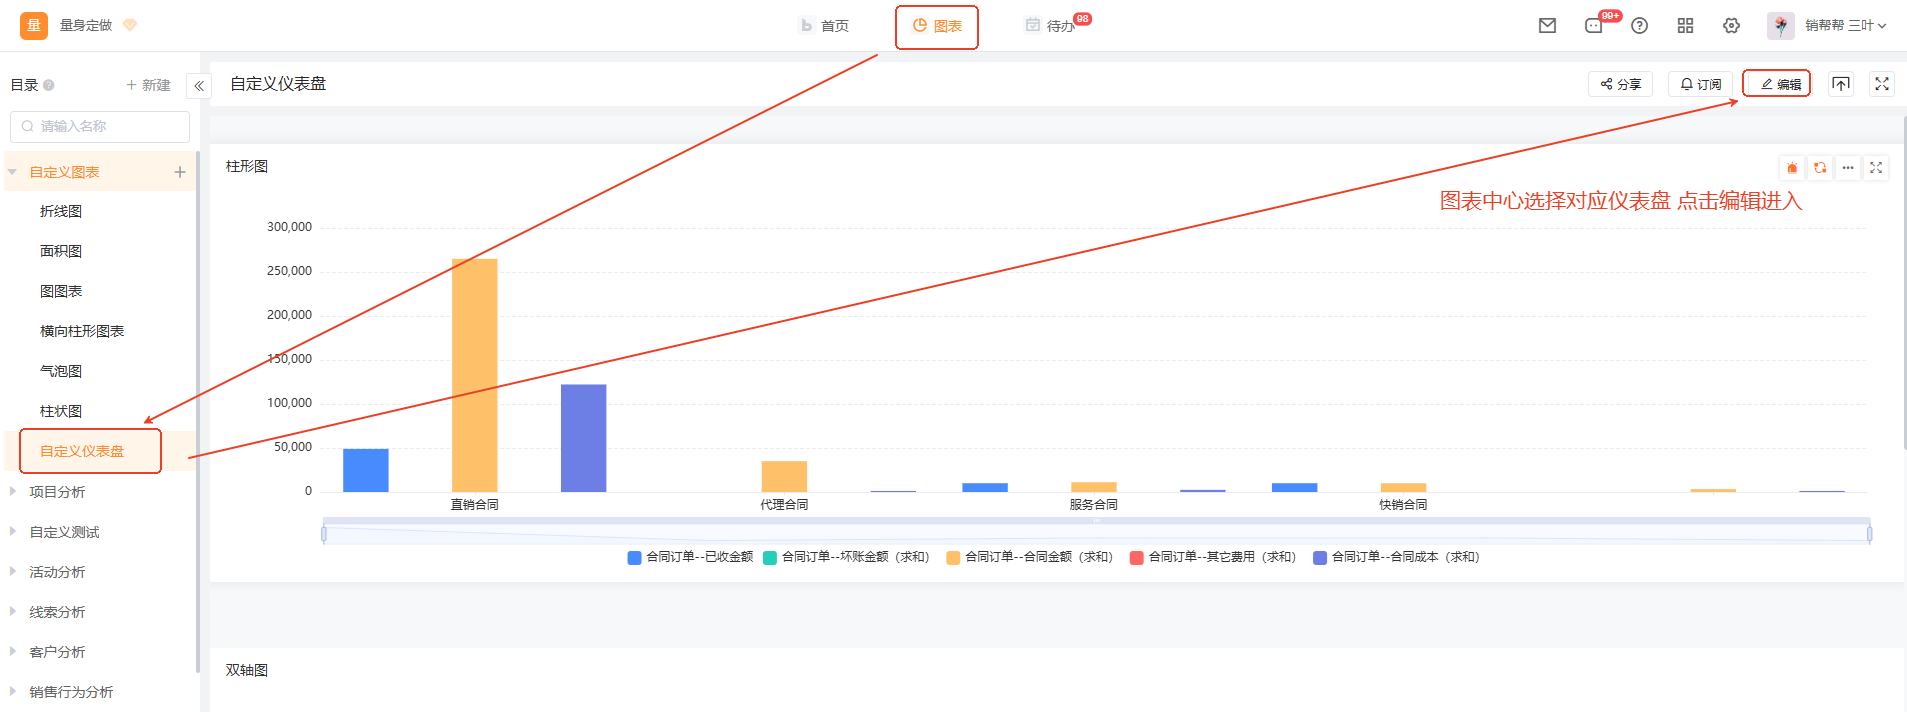Click the 请输入名称 search field
1907x712 pixels.
click(x=100, y=127)
